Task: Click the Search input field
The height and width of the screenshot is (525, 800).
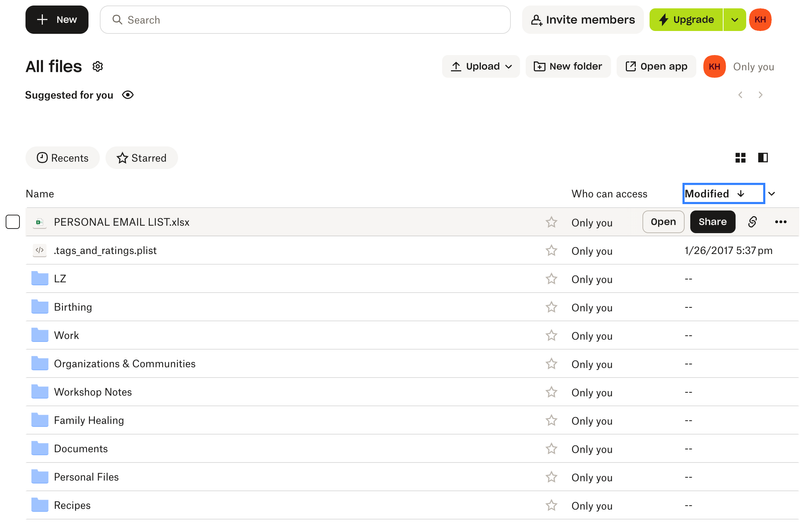Action: coord(305,20)
